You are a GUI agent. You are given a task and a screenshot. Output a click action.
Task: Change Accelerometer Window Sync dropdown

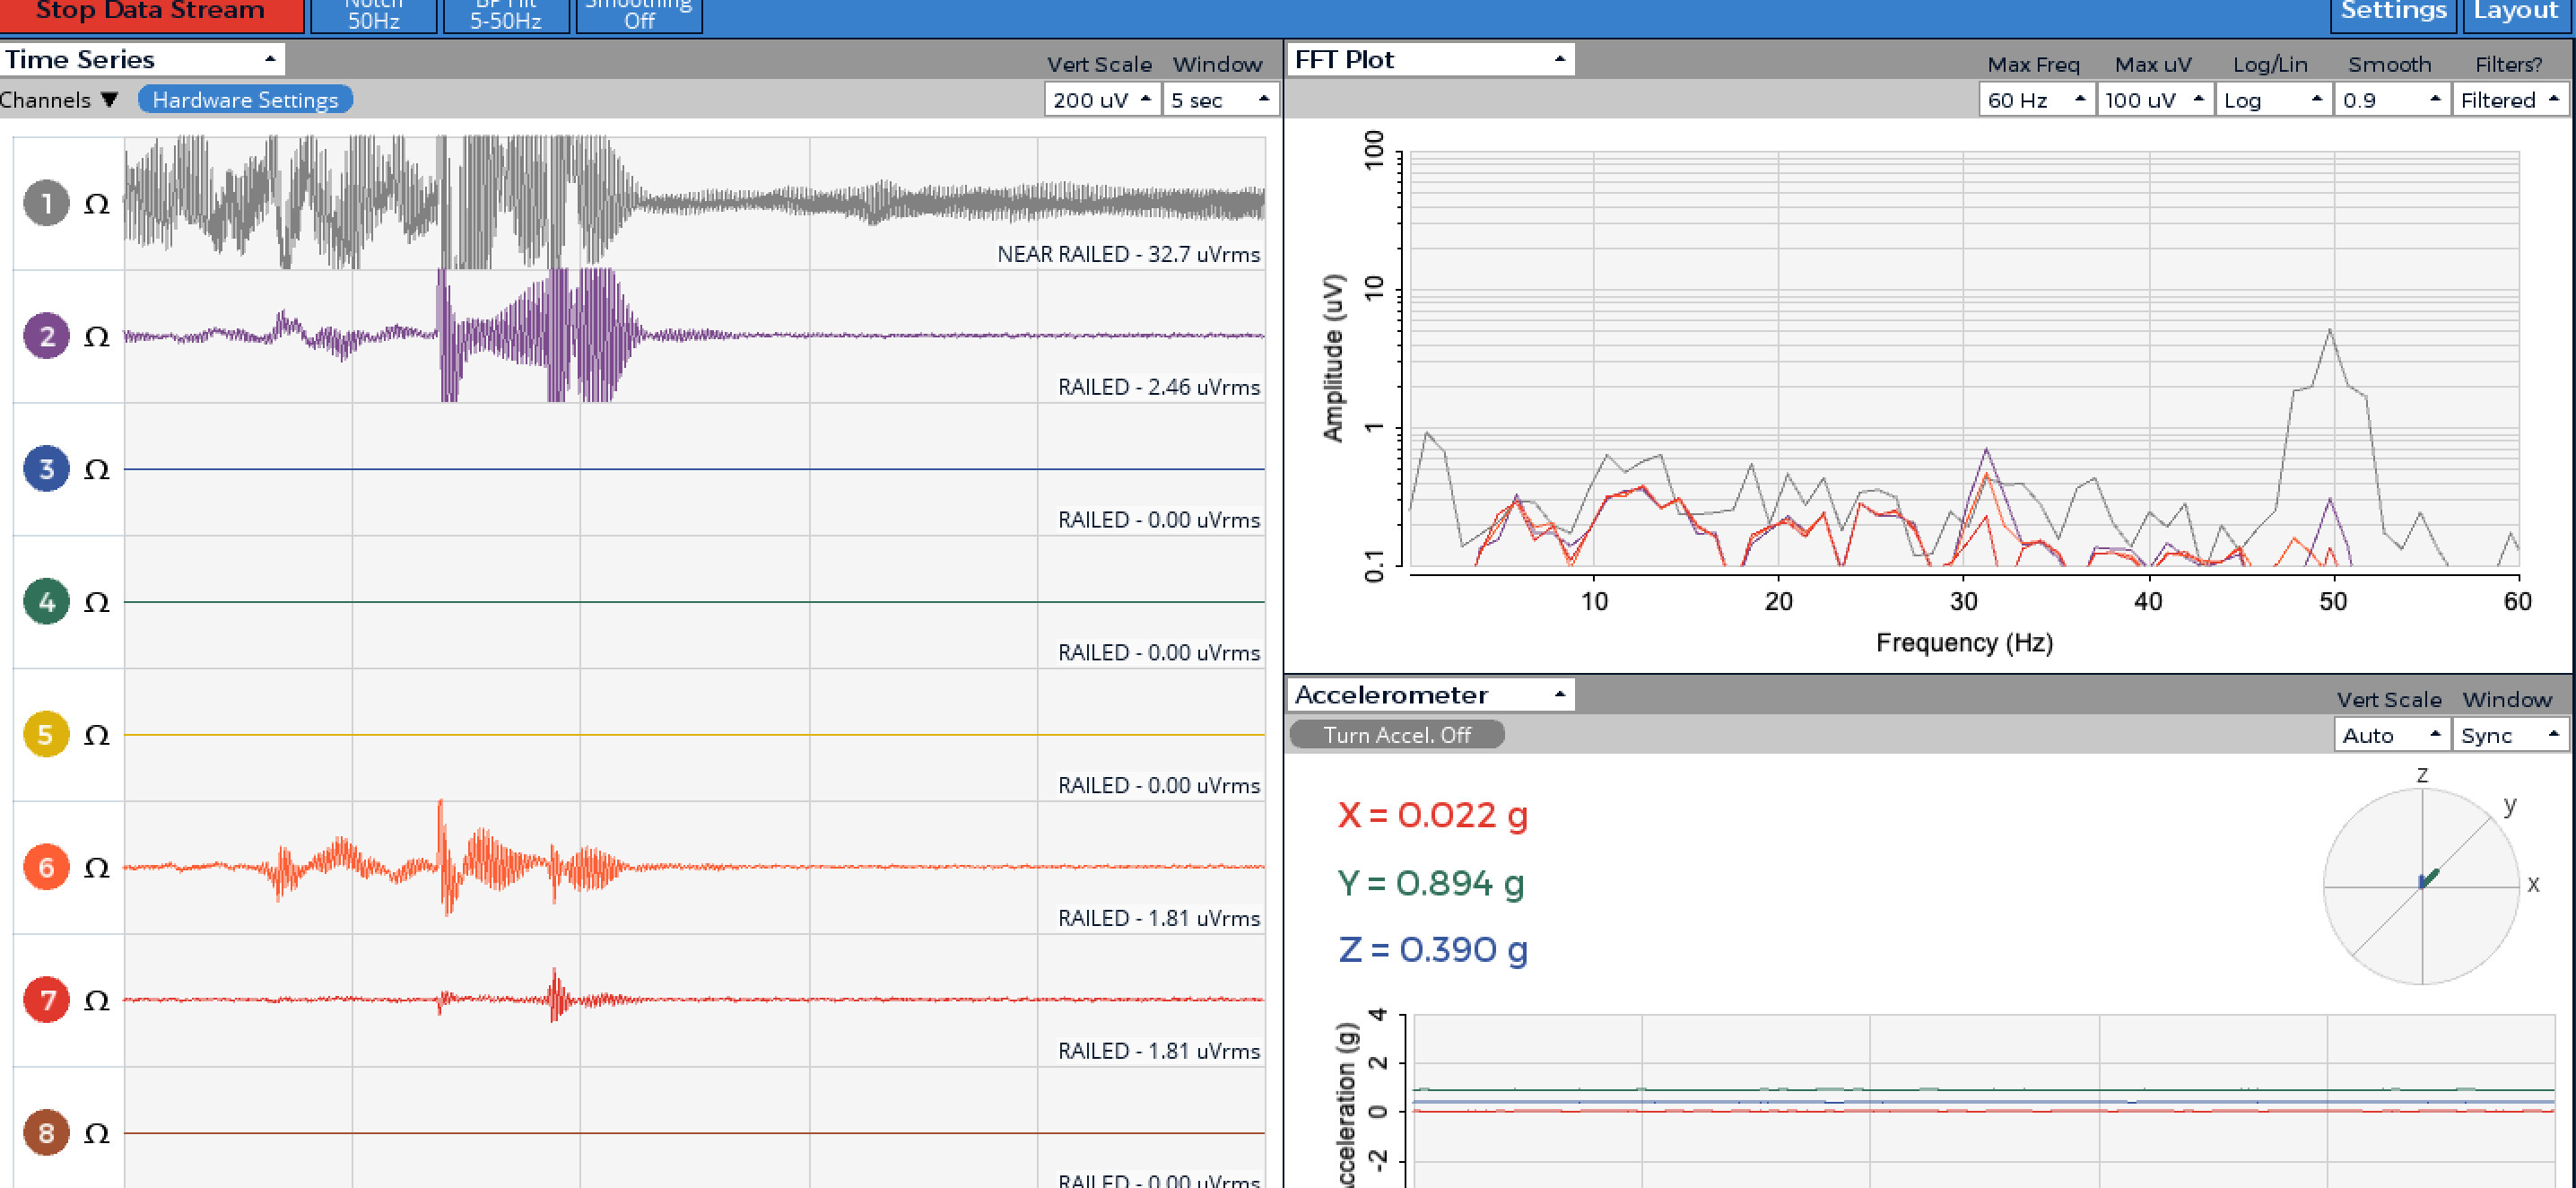[x=2510, y=735]
